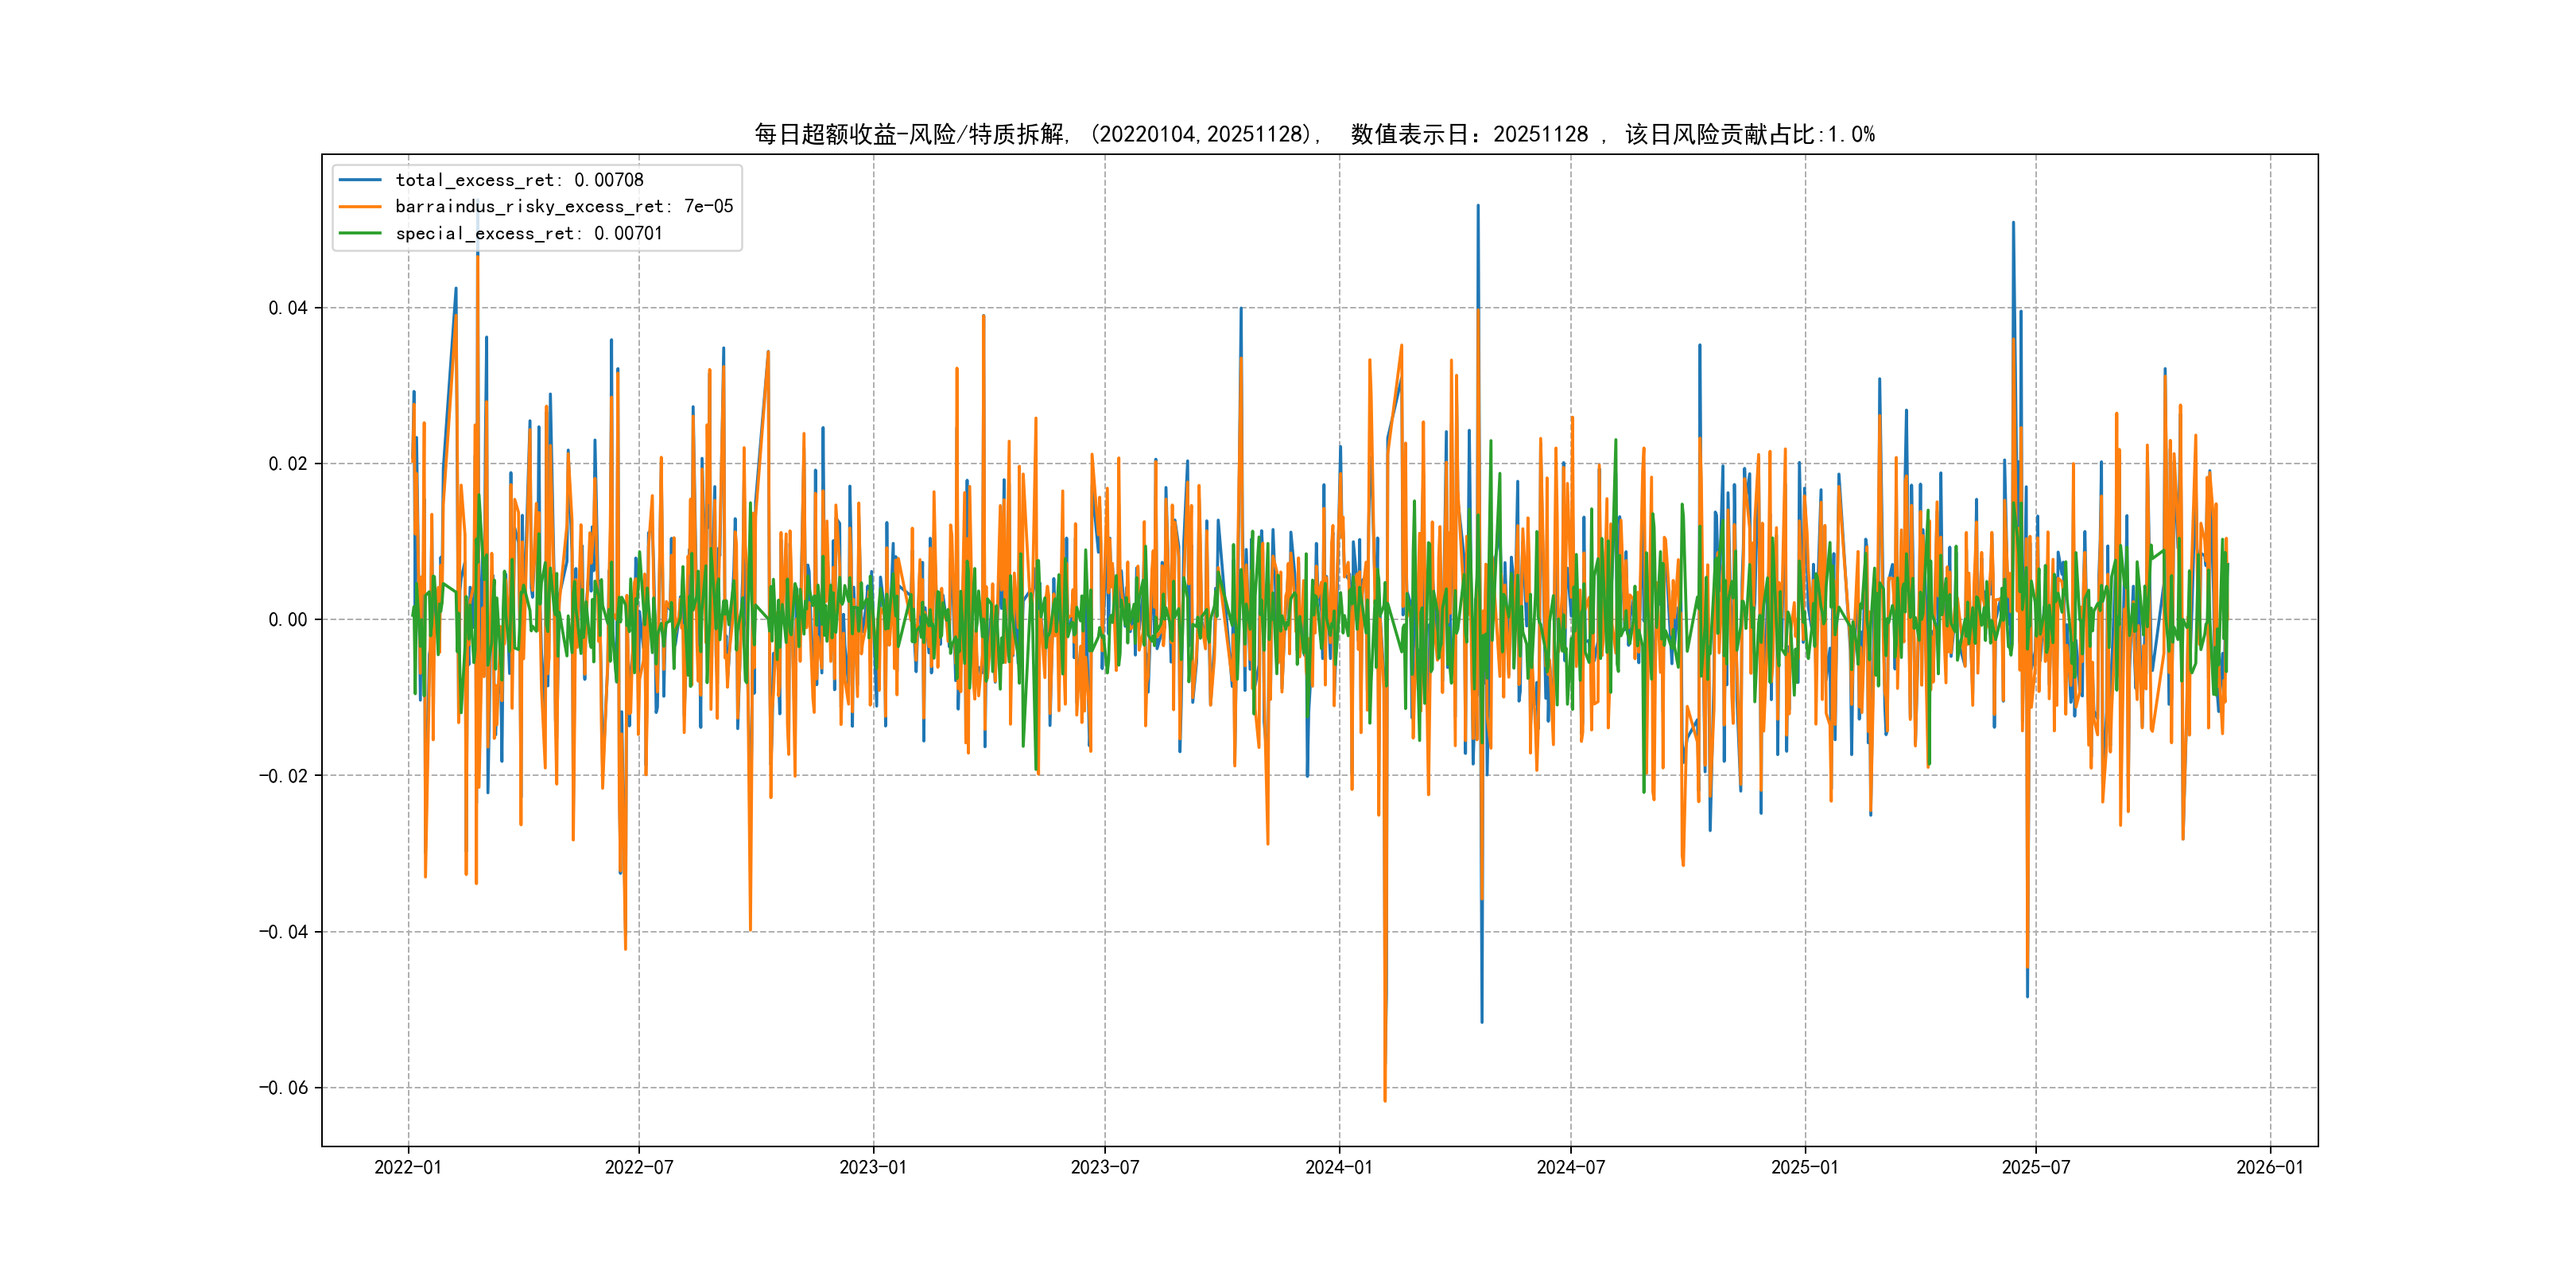Click the -0.02 y-axis tick label
This screenshot has height=1288, width=2576.
pos(284,776)
